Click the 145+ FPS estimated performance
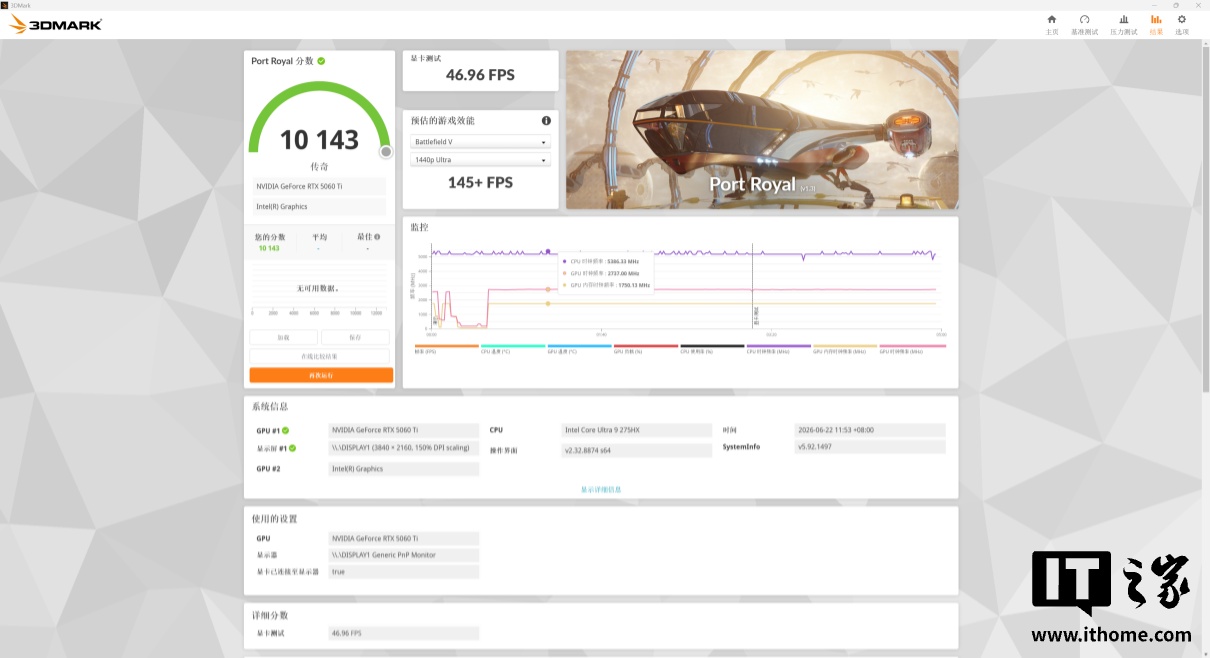The height and width of the screenshot is (658, 1210). coord(480,182)
